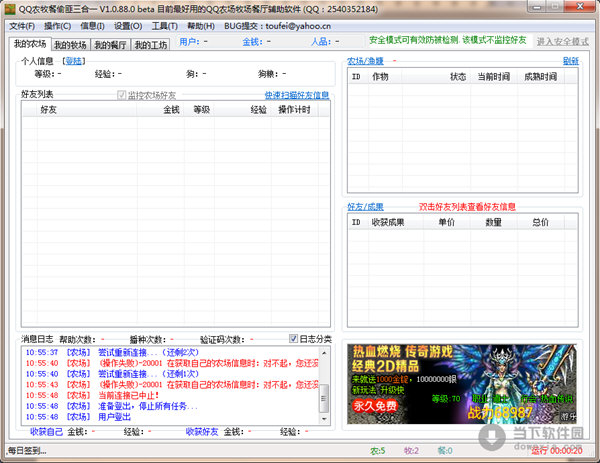Open the 帮助(H) menu
The image size is (600, 463).
[x=201, y=26]
